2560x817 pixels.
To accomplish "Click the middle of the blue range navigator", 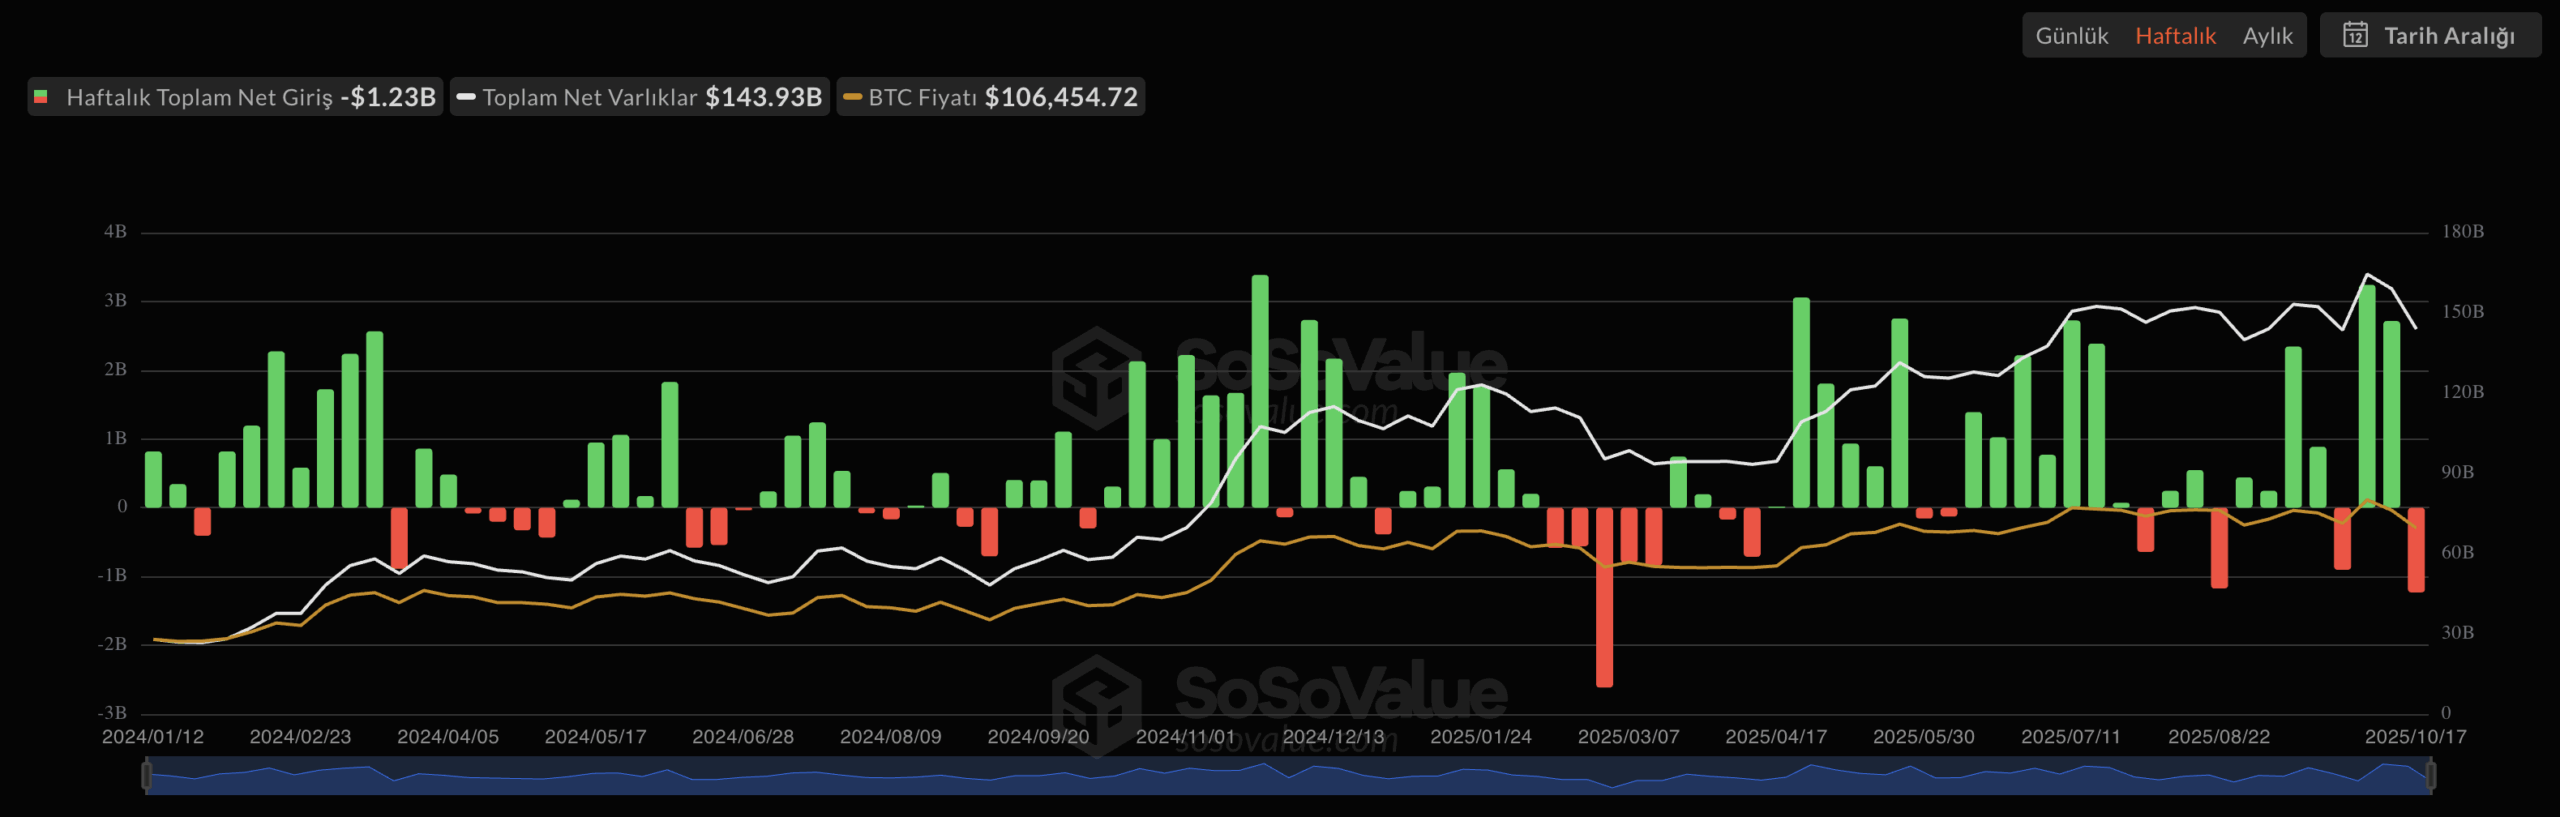I will [1288, 777].
